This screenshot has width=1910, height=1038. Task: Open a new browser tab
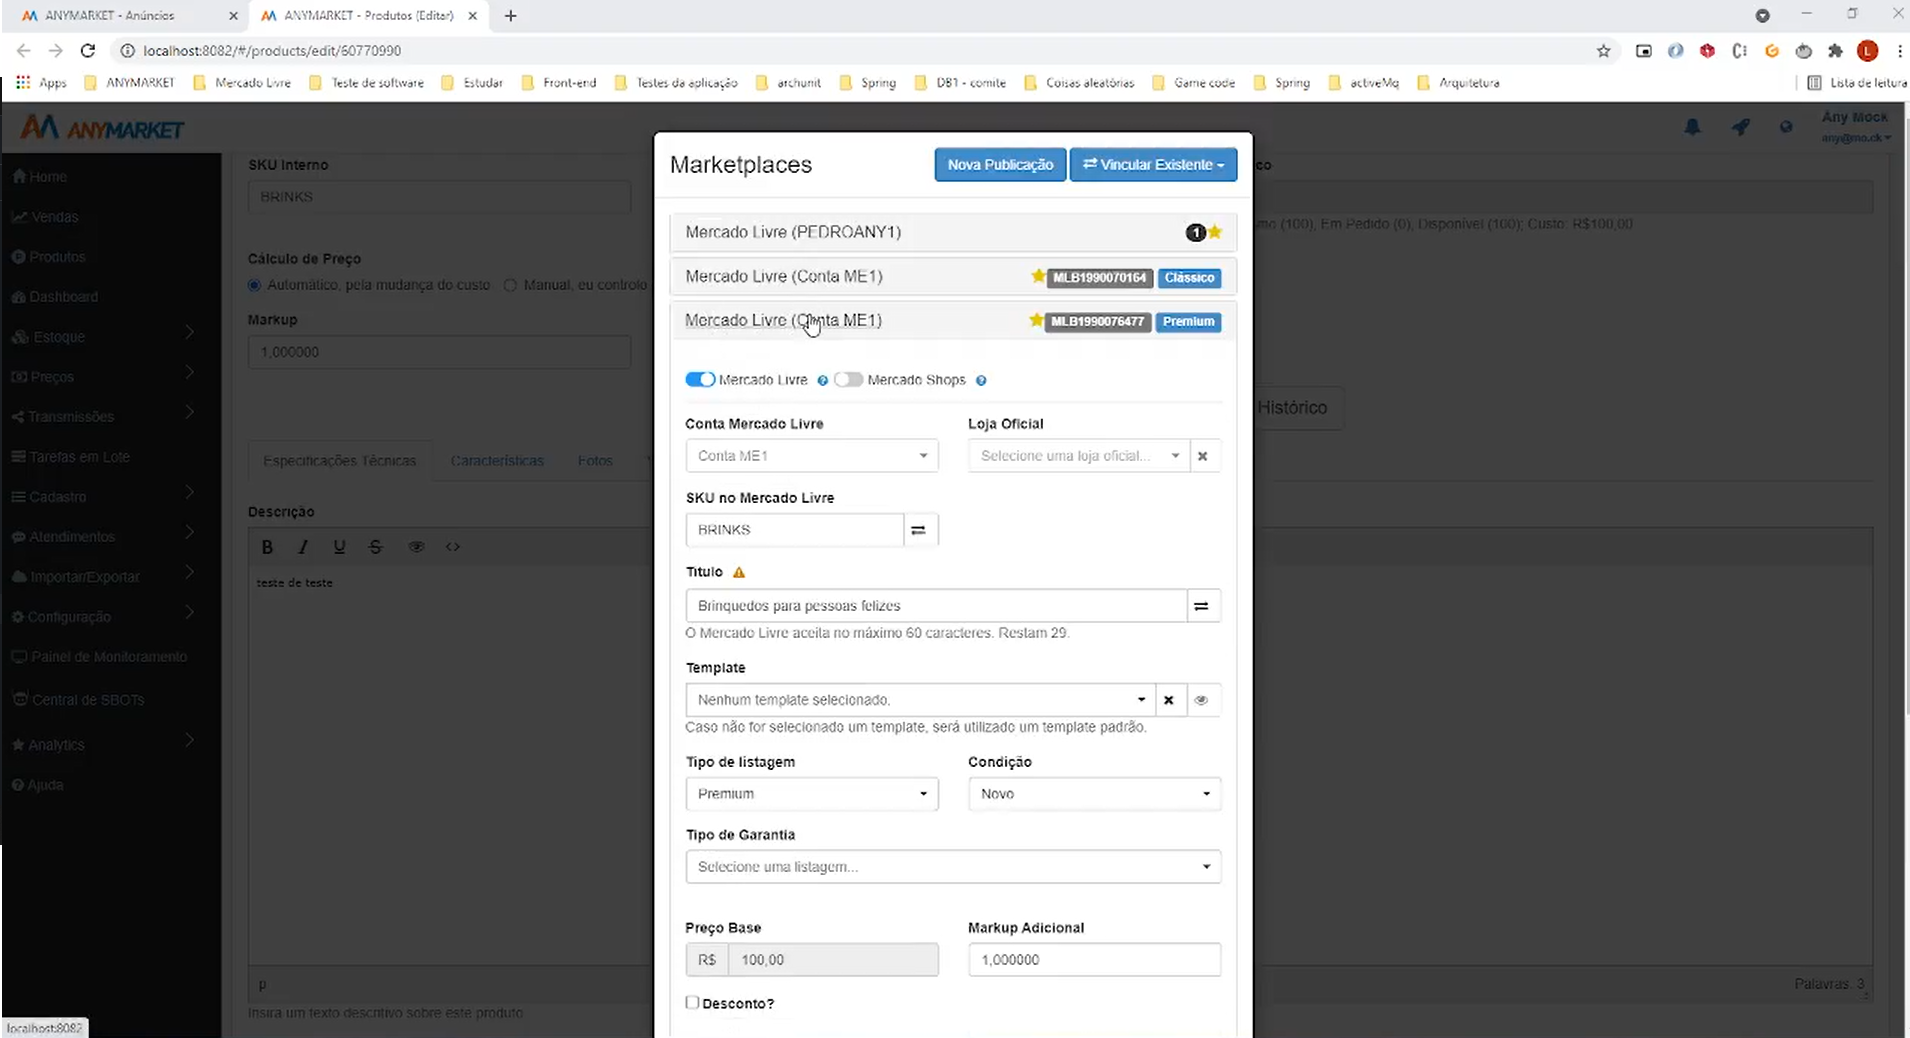pos(511,16)
